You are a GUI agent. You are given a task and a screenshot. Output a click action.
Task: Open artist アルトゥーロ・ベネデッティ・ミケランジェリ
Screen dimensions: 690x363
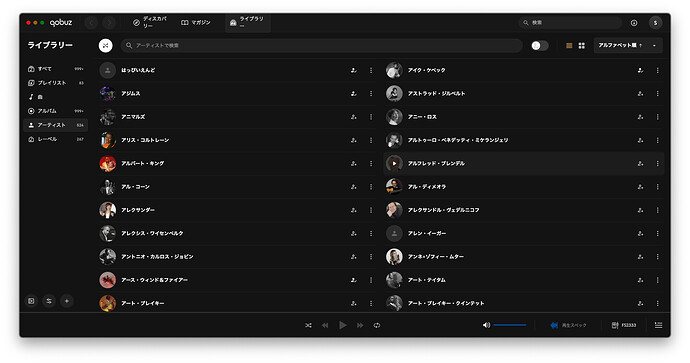(458, 140)
